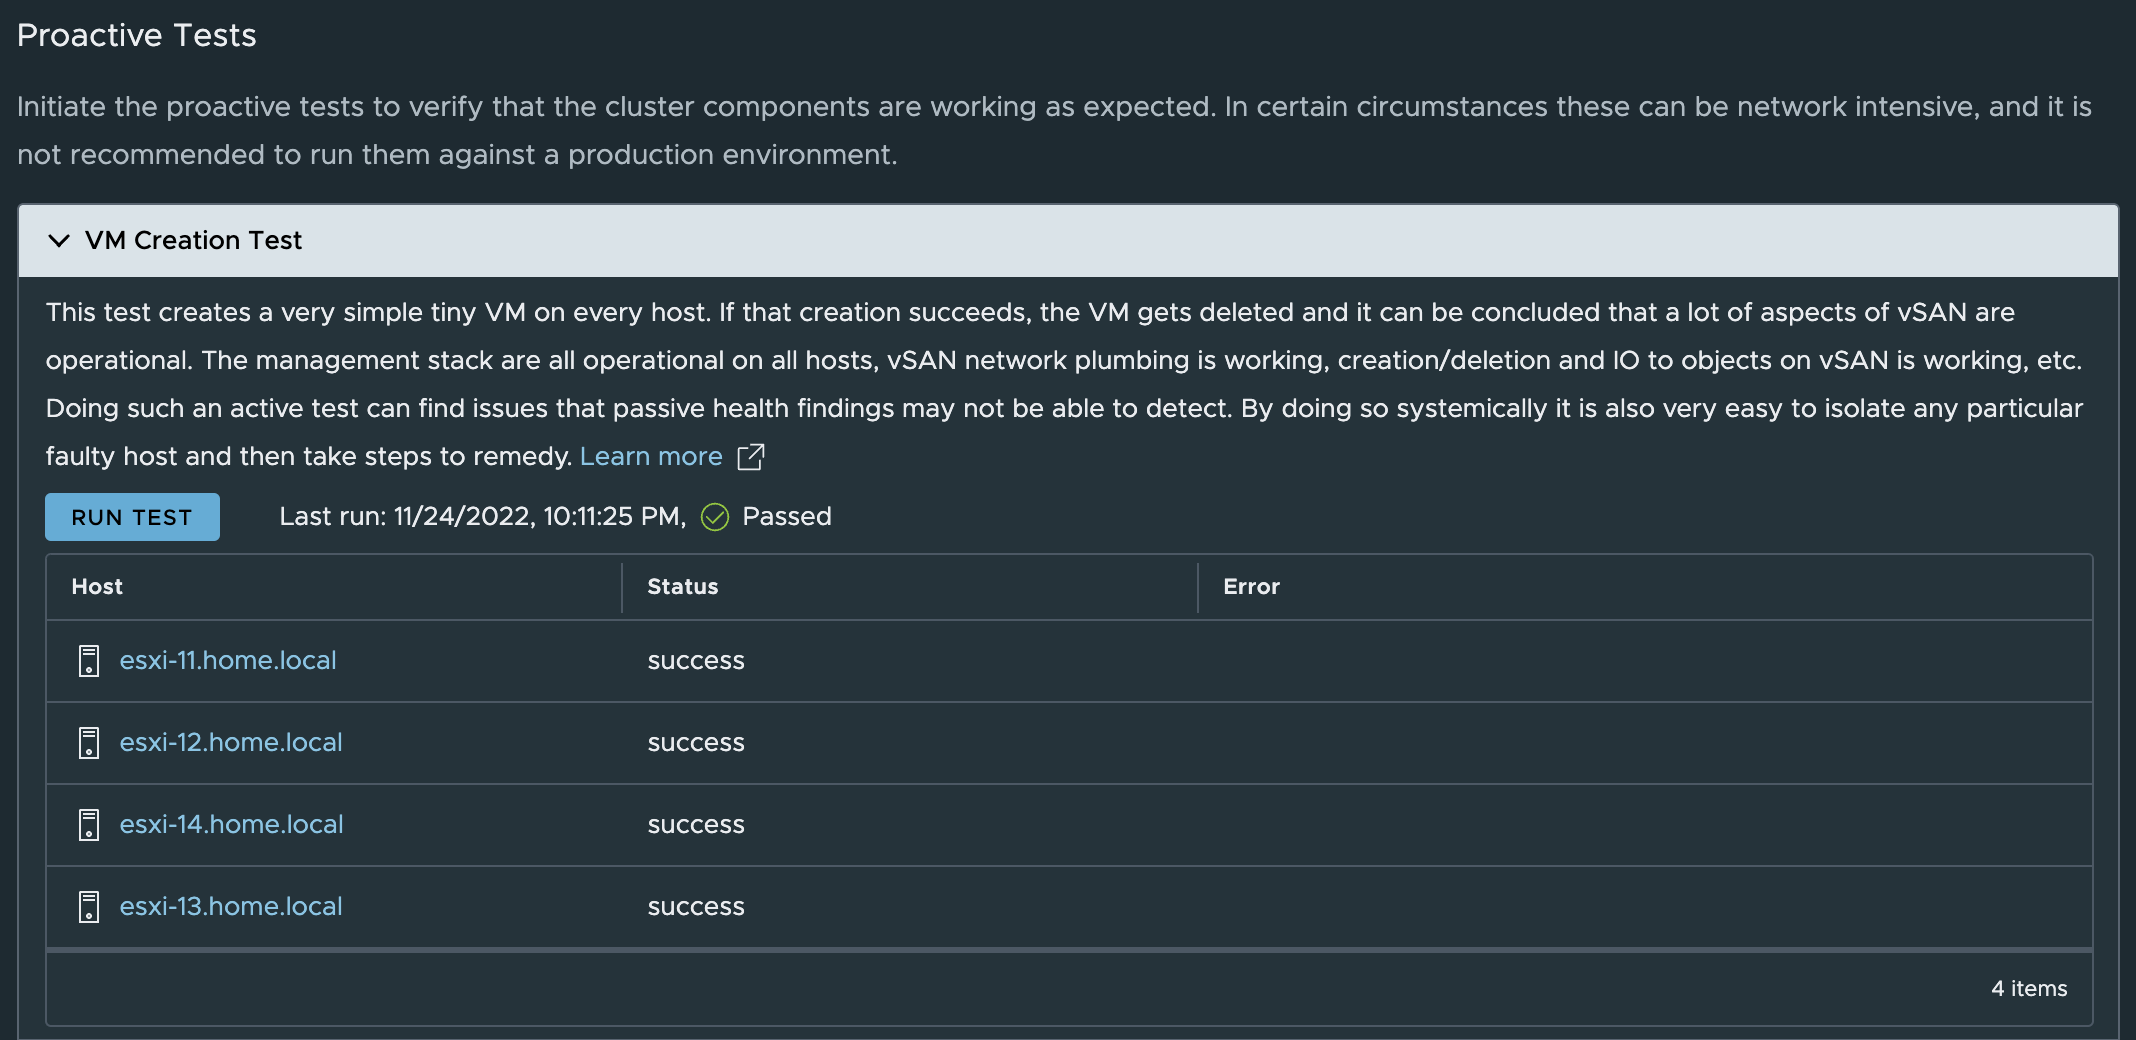
Task: Click the server icon beside esxi-11.home.local
Action: pyautogui.click(x=88, y=660)
